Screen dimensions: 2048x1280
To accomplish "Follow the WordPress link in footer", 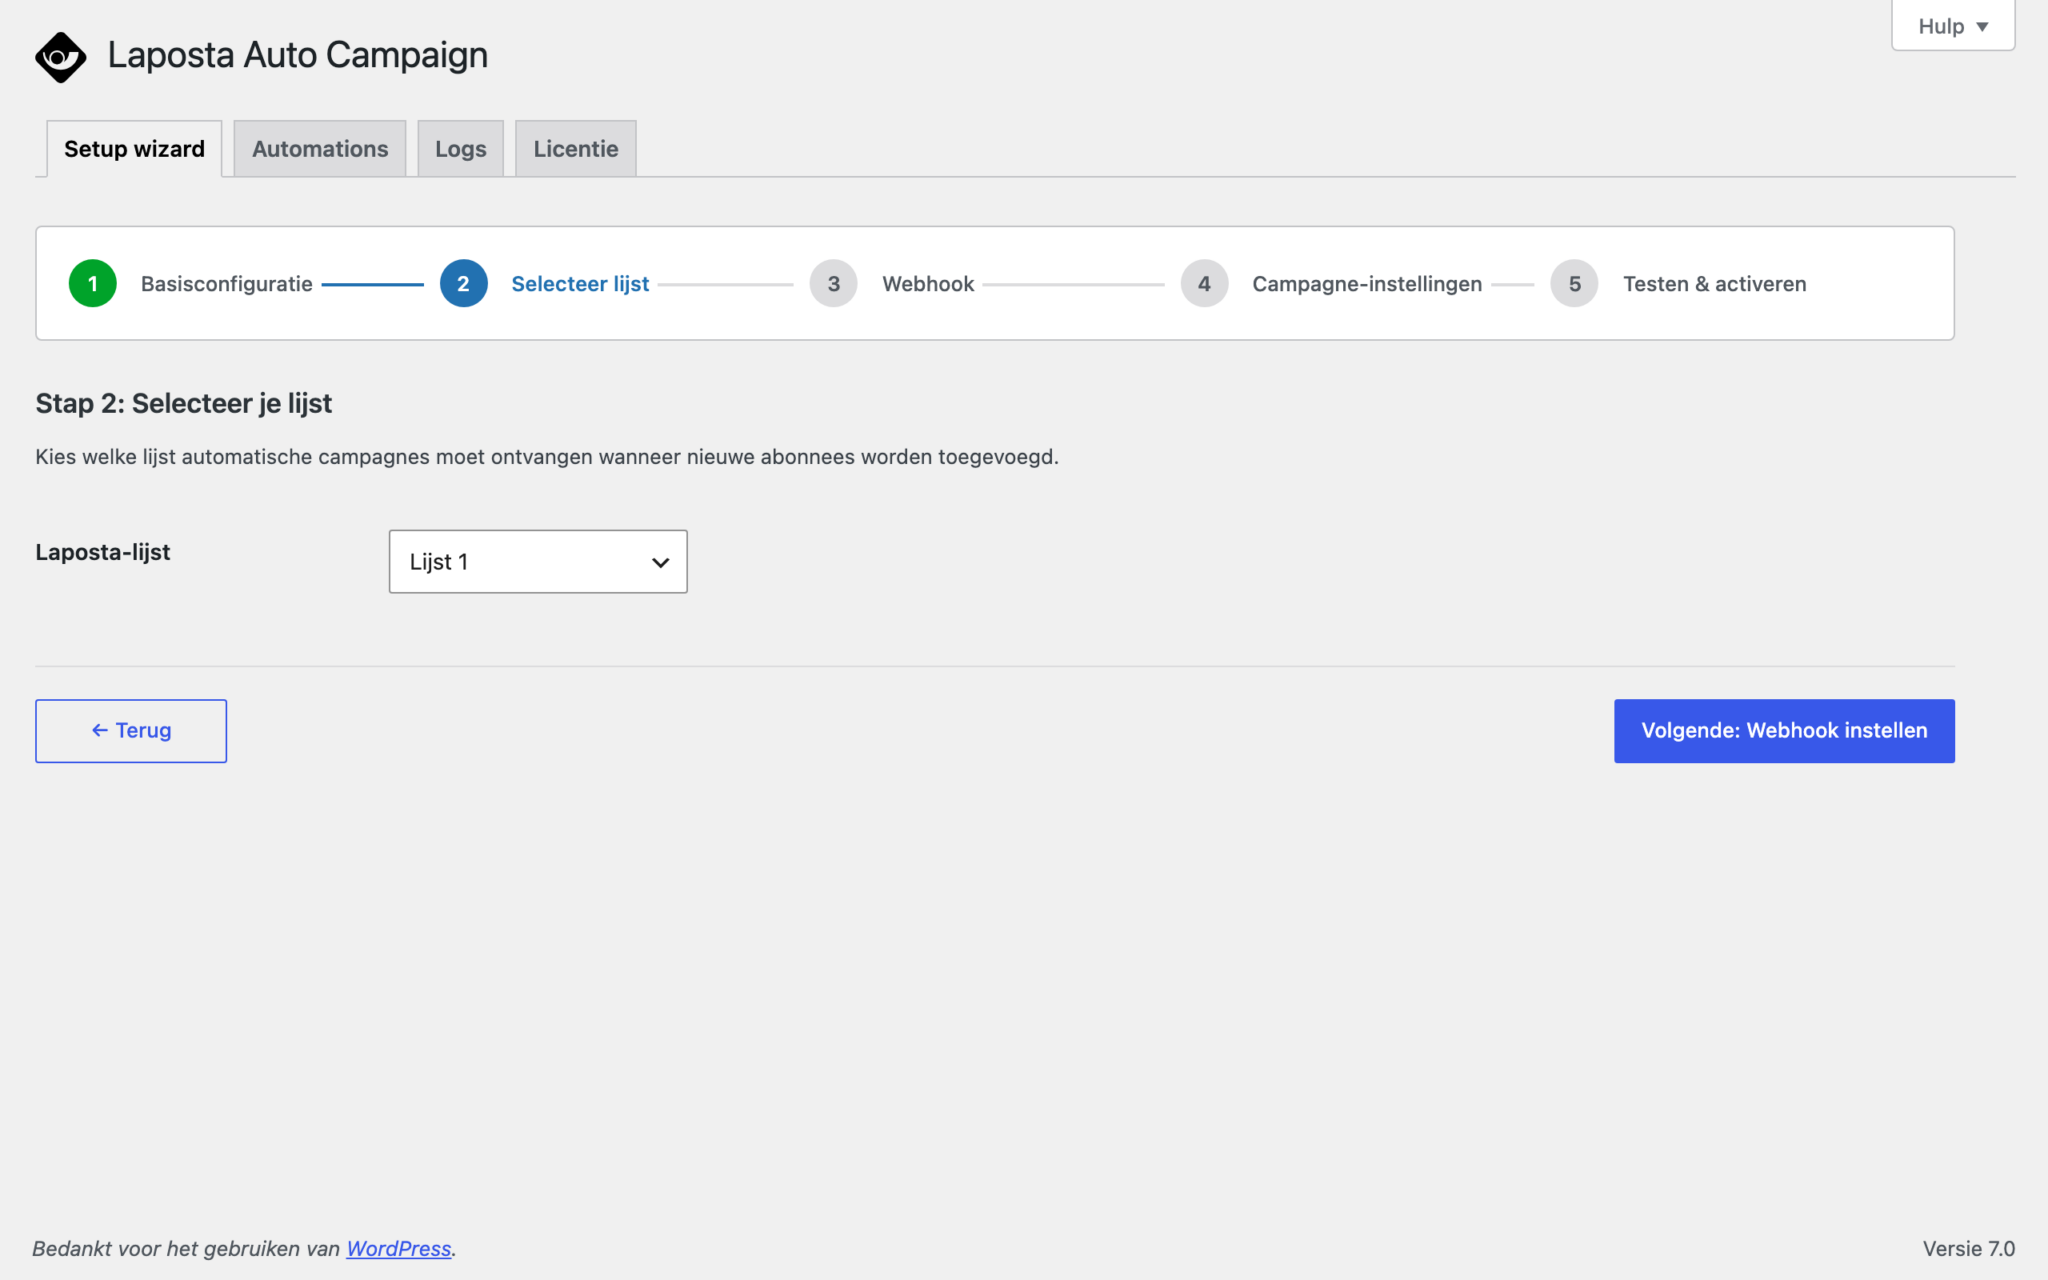I will click(x=399, y=1248).
